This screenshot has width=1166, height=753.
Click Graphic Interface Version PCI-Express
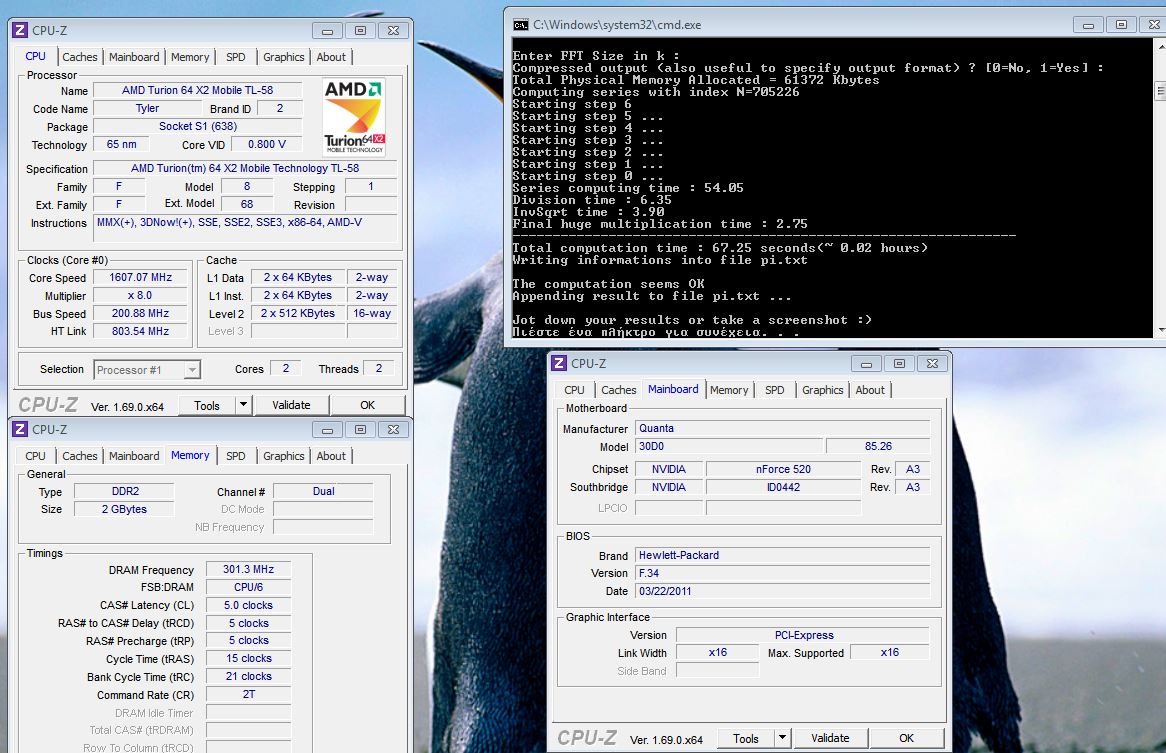coord(803,636)
